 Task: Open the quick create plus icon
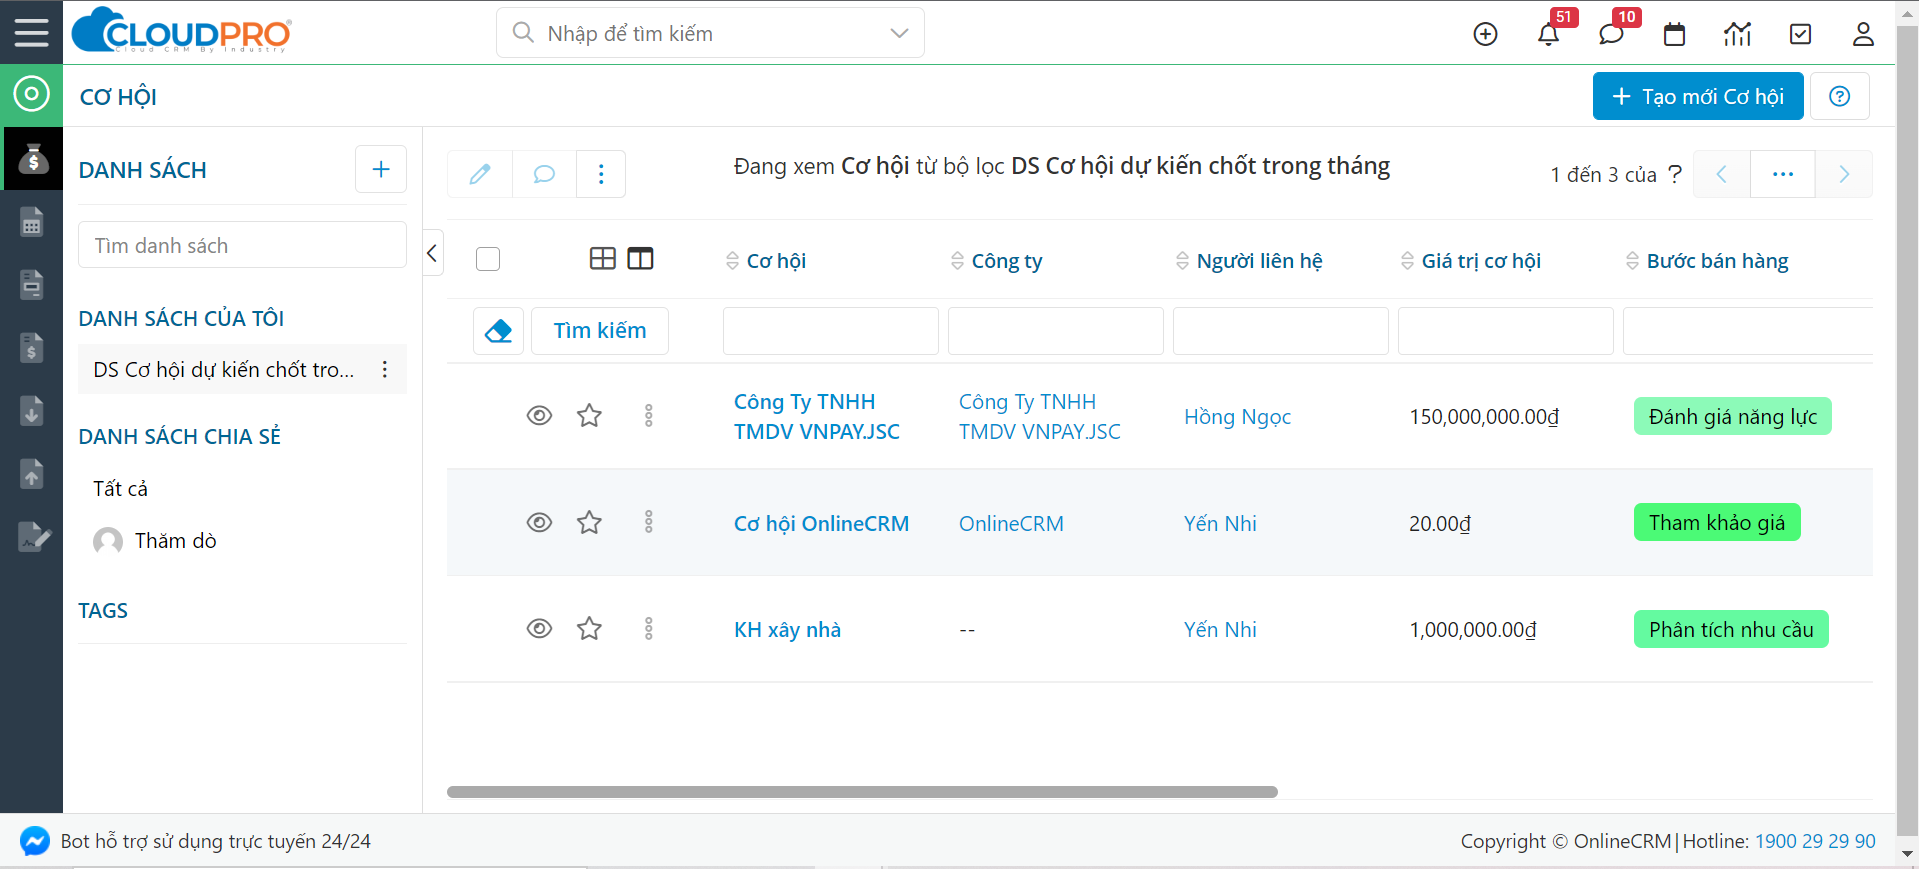point(1485,34)
